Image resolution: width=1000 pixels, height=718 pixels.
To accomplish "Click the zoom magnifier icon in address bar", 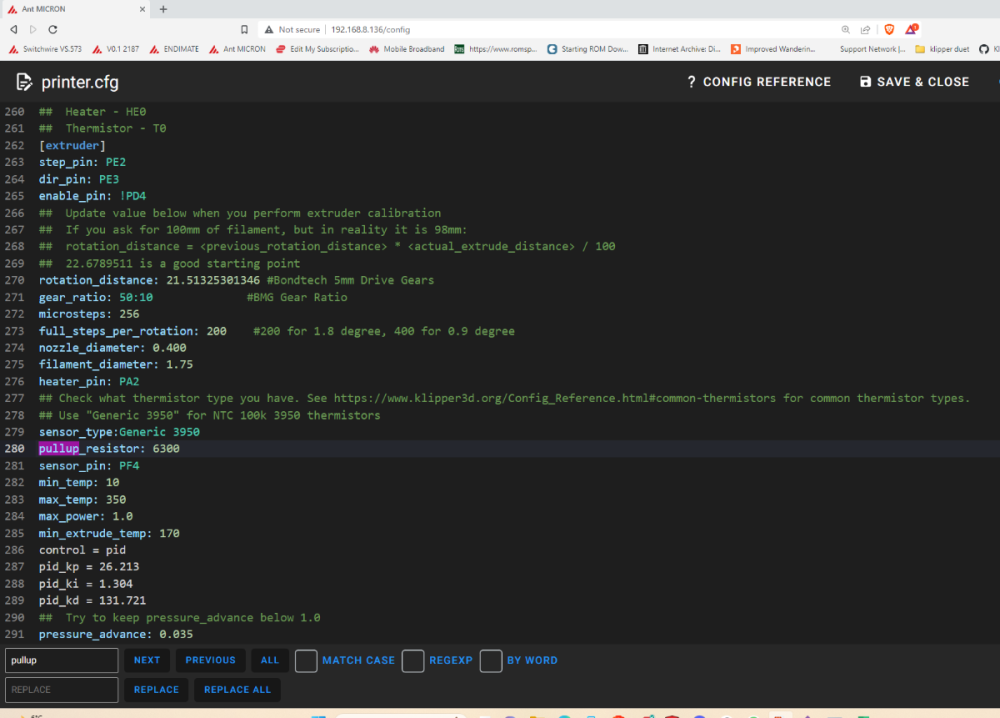I will pos(846,30).
